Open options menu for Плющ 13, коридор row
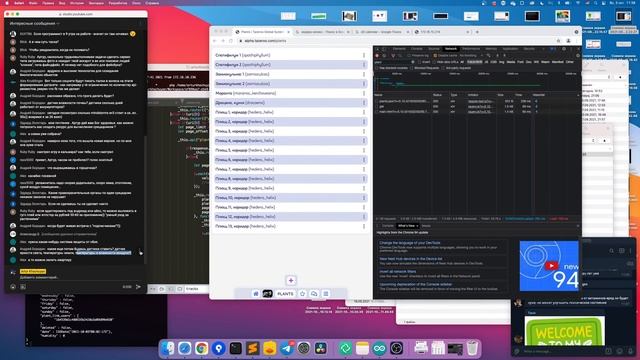640x360 pixels. [364, 226]
